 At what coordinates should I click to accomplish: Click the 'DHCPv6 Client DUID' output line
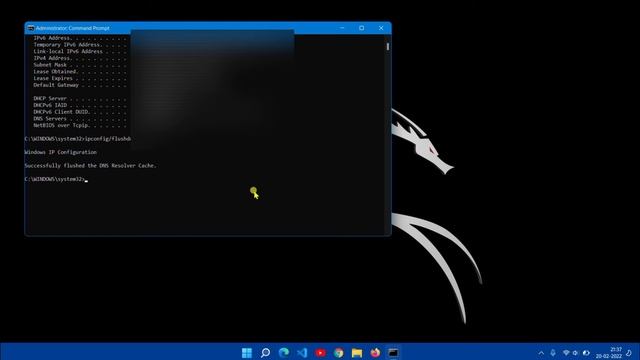(80, 112)
